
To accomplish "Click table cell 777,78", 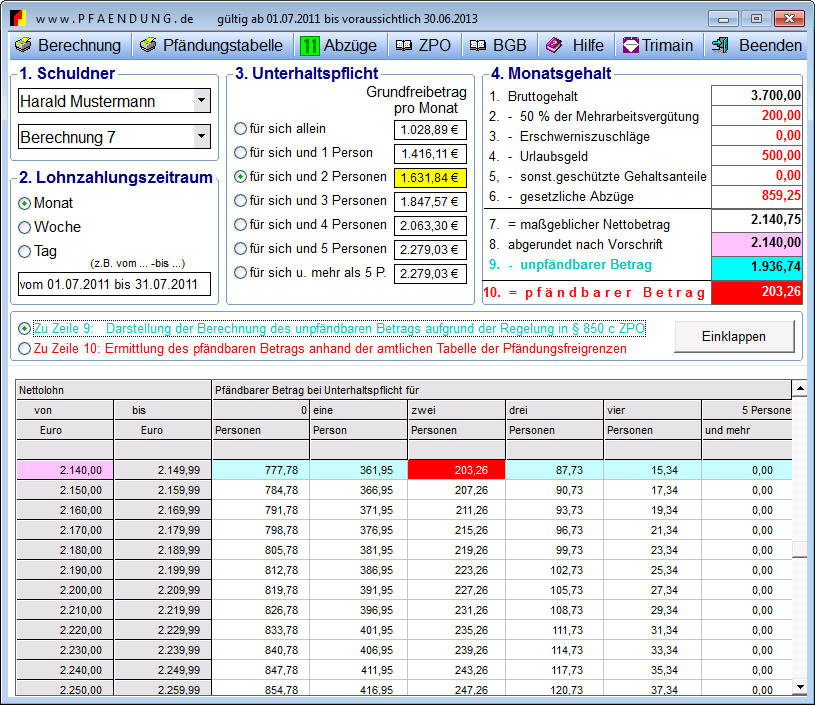I will [261, 470].
